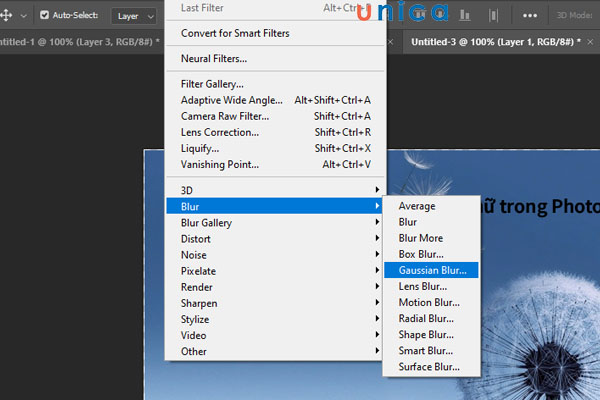Open the Move tool preset chevron
Viewport: 600px width, 400px height.
coord(23,16)
